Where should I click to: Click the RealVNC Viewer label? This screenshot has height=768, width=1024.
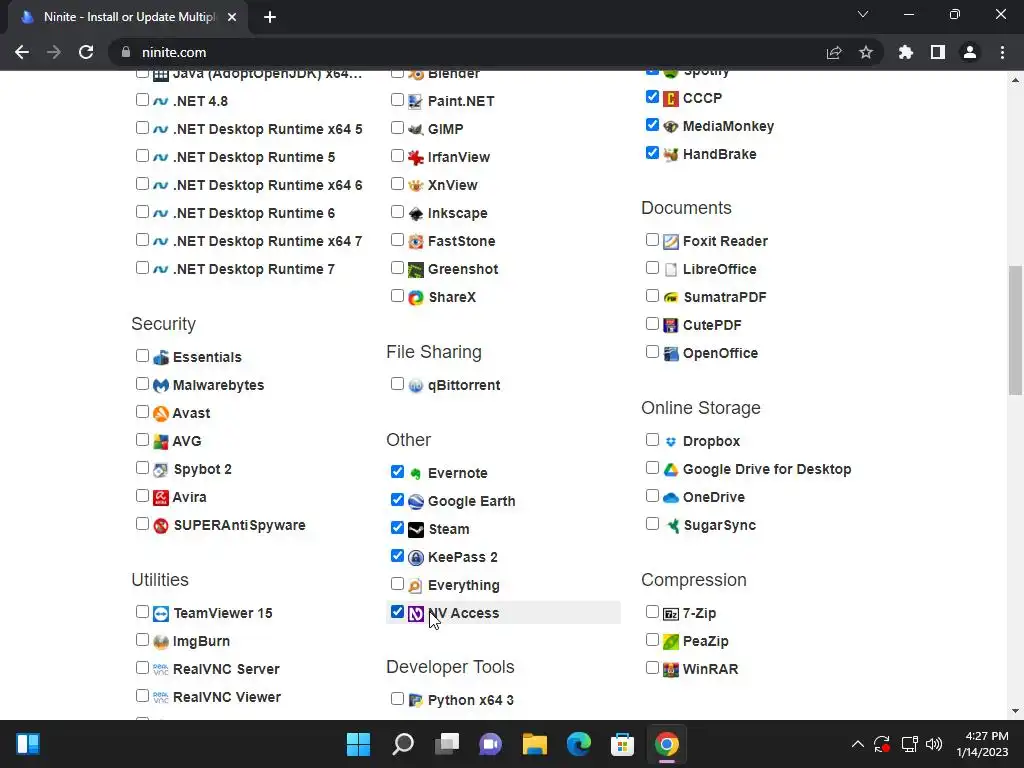227,697
